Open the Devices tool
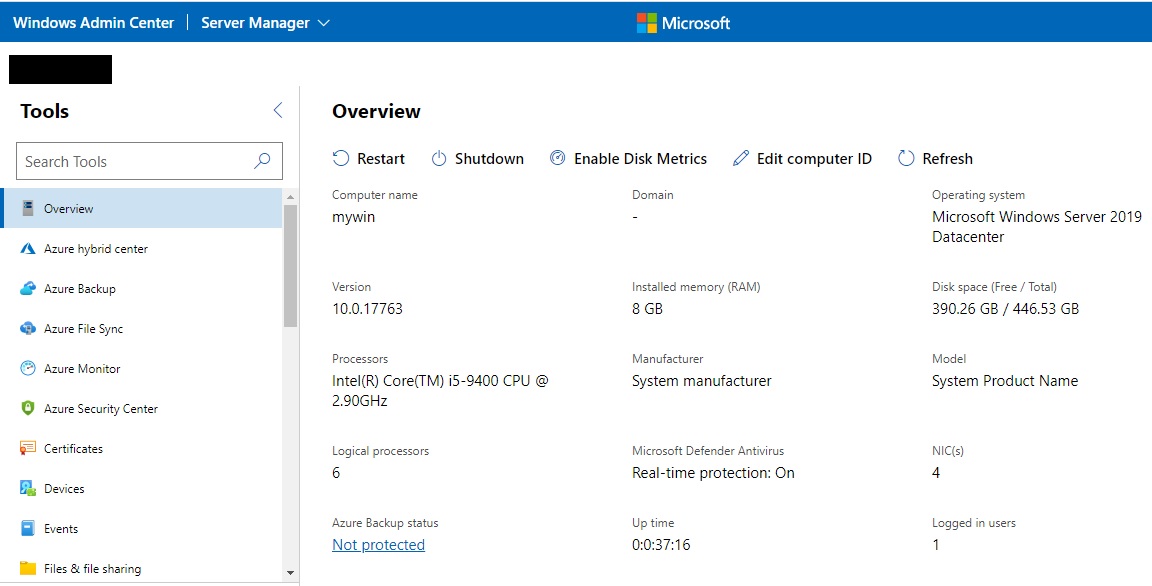This screenshot has width=1152, height=586. (x=62, y=488)
